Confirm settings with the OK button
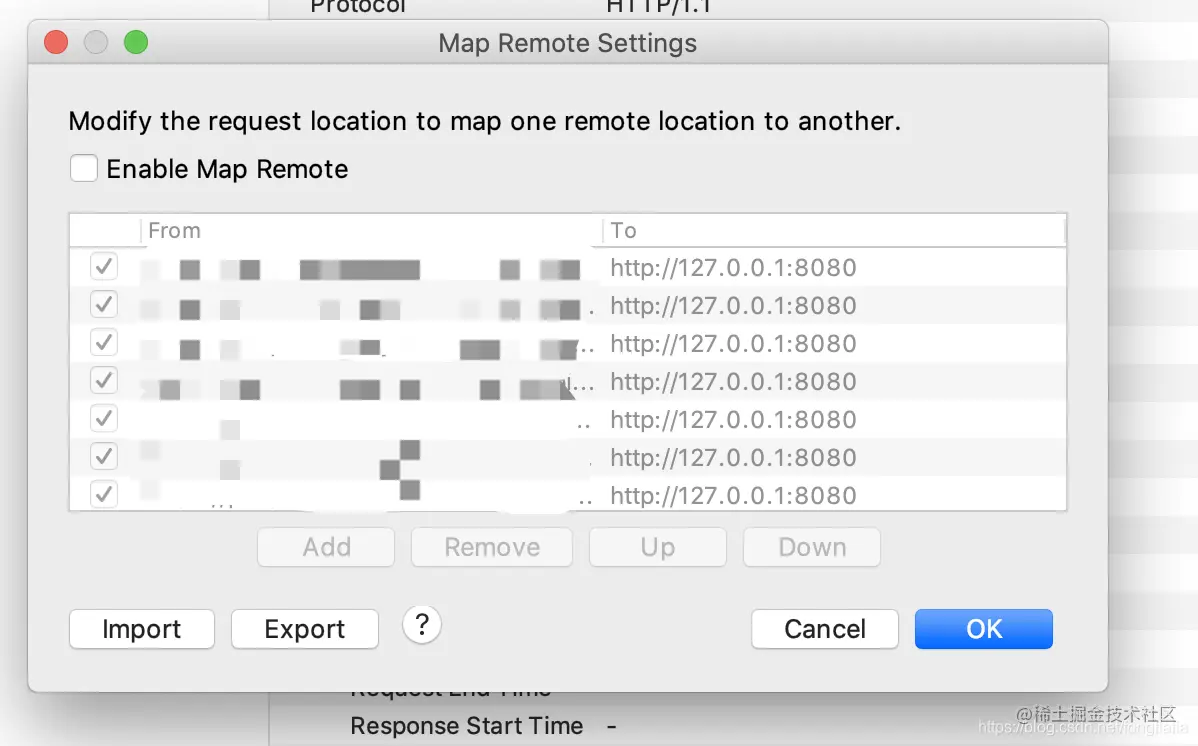The image size is (1198, 746). (x=984, y=629)
